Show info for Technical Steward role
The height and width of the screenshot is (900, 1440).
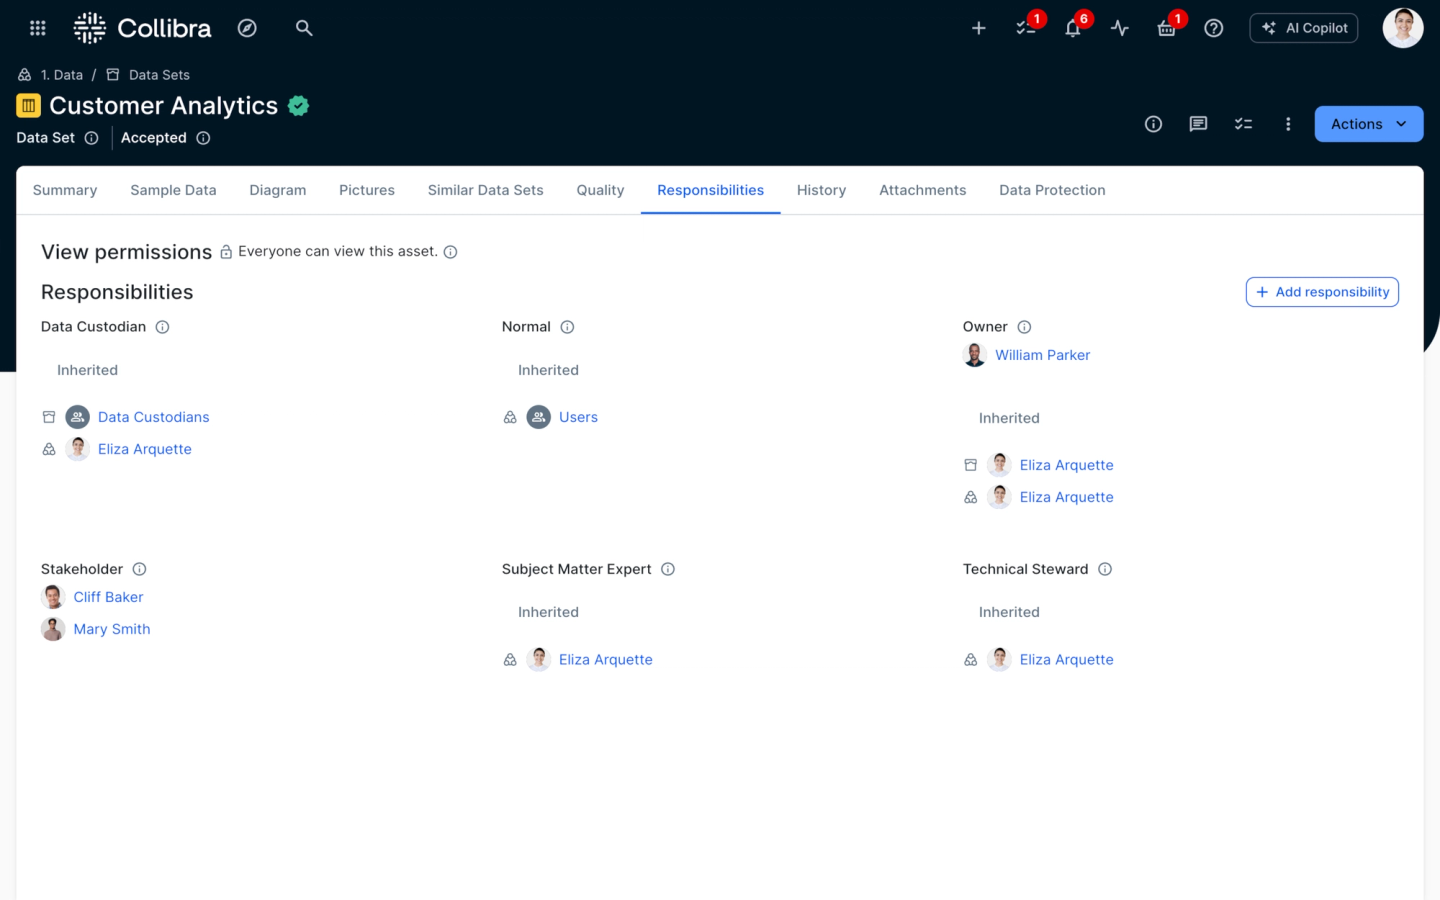(x=1105, y=569)
